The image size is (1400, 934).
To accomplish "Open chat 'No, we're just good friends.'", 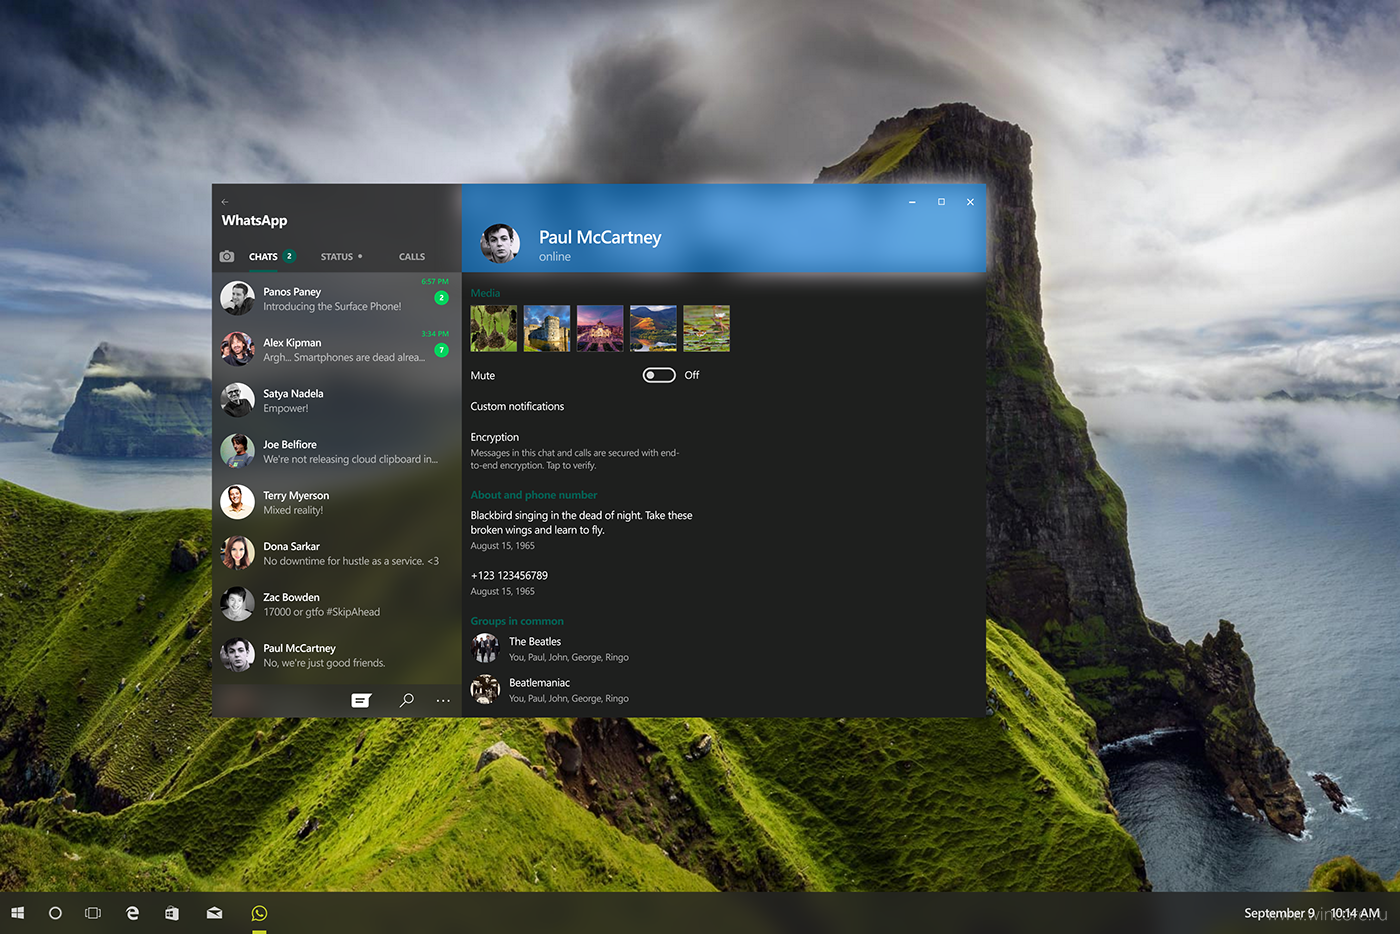I will [x=336, y=655].
